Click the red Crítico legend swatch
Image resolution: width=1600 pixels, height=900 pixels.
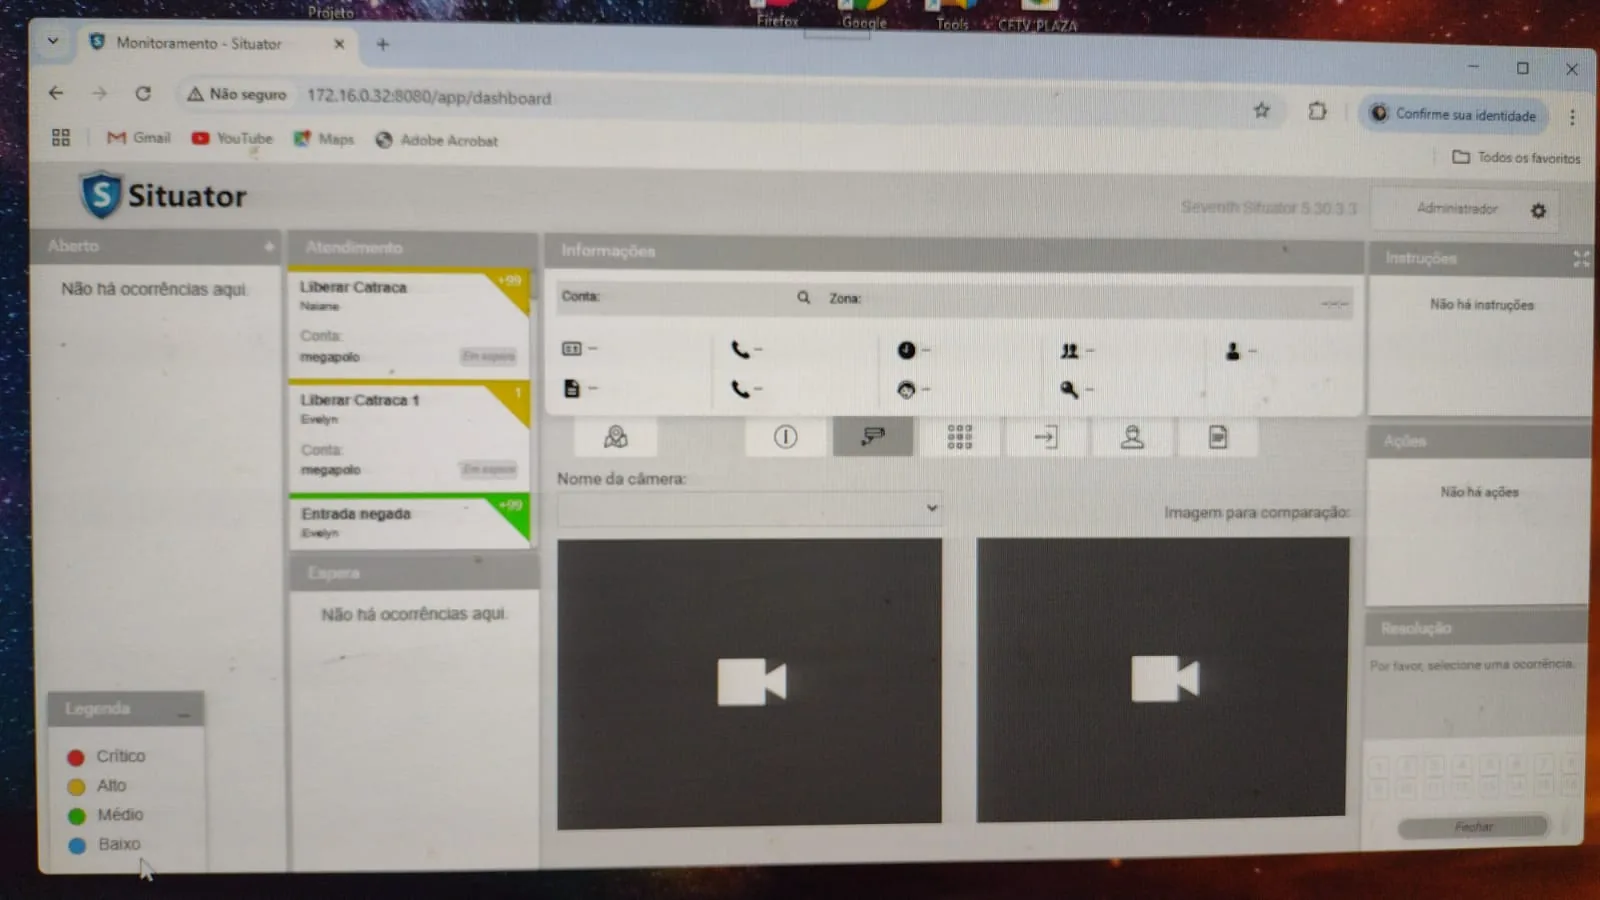click(x=76, y=757)
